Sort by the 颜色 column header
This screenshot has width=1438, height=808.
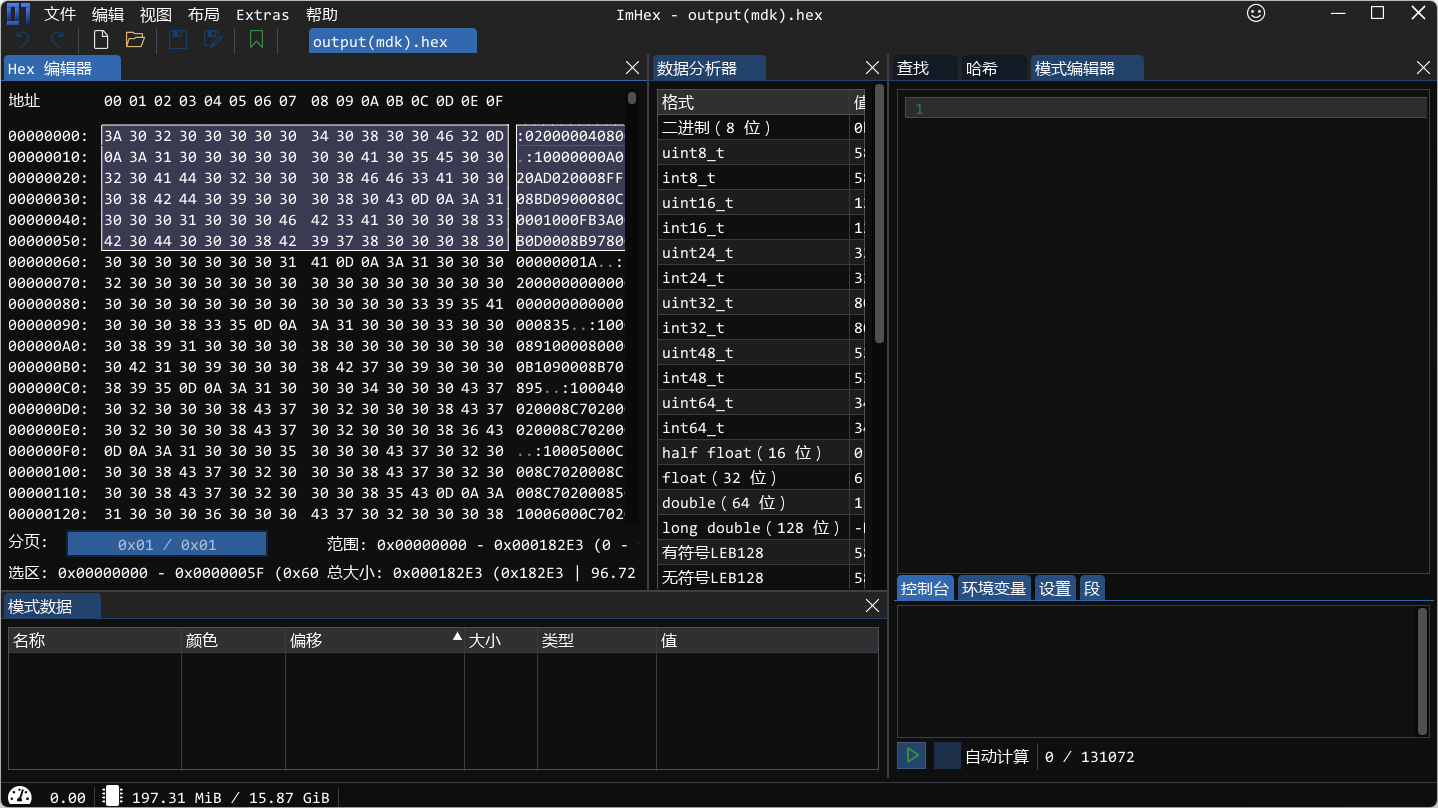tap(233, 640)
